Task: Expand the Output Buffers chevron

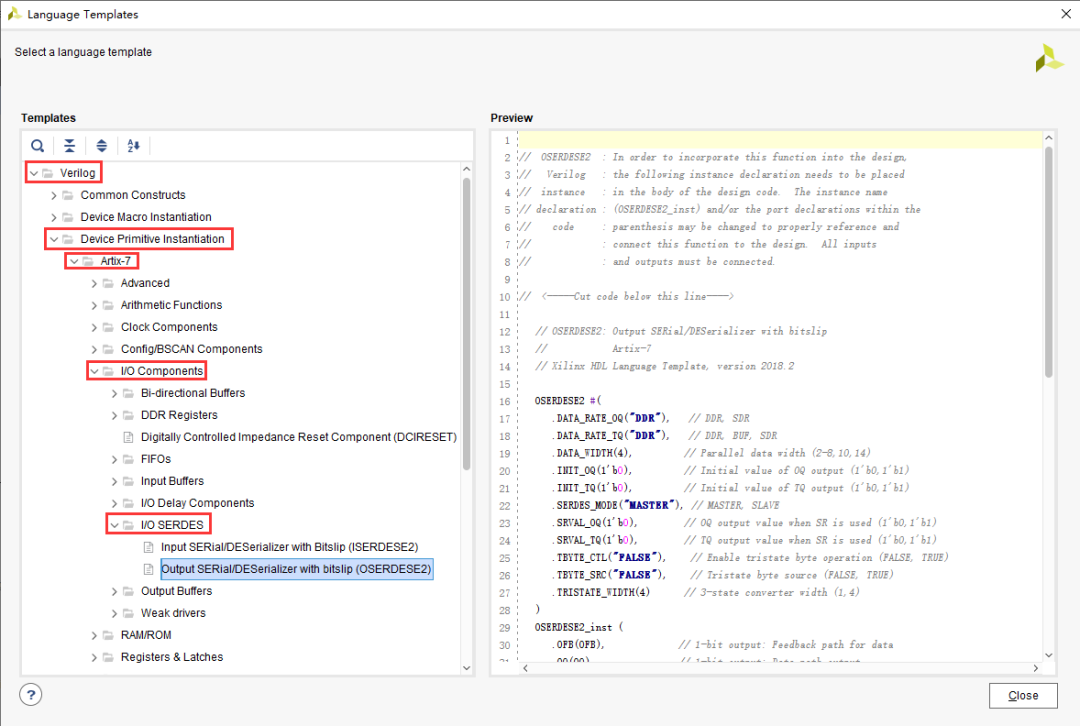Action: point(114,592)
